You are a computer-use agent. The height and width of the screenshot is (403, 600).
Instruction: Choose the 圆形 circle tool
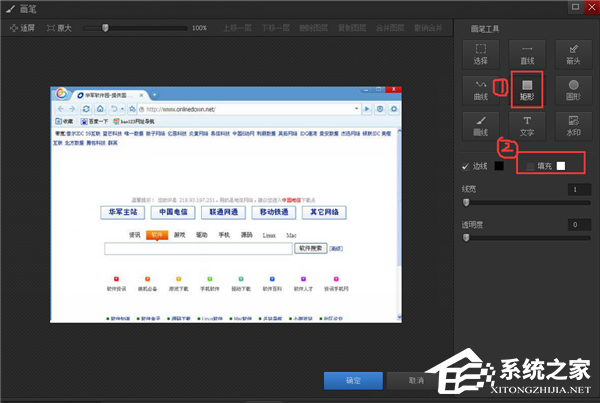click(573, 90)
